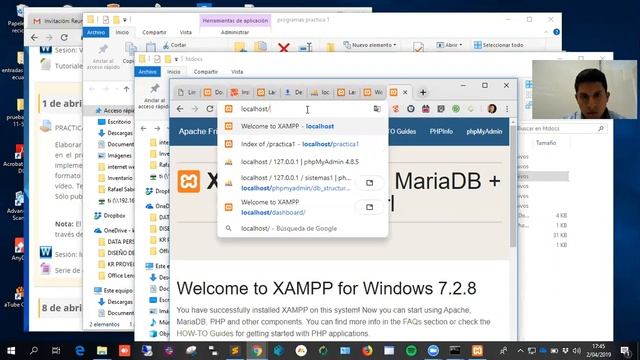Open the XAMPP control panel taskbar icon
This screenshot has height=360, width=640.
477,351
